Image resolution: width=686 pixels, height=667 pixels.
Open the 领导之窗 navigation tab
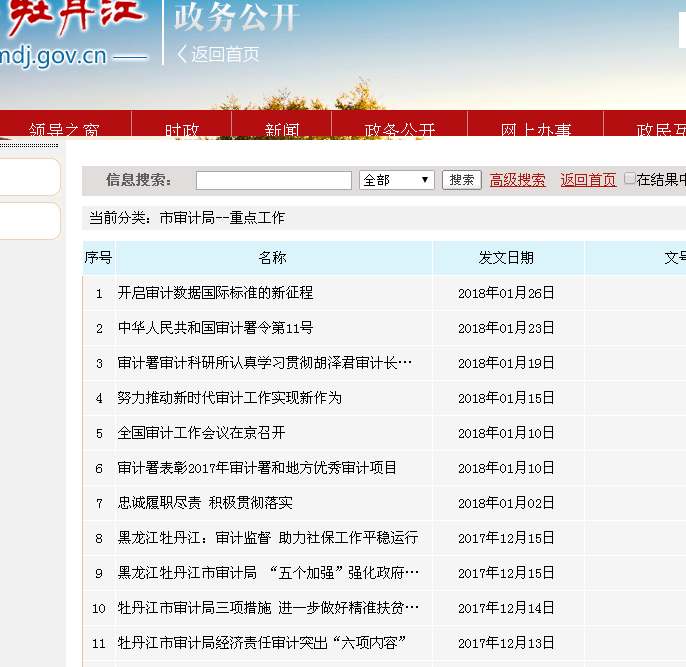pos(64,130)
